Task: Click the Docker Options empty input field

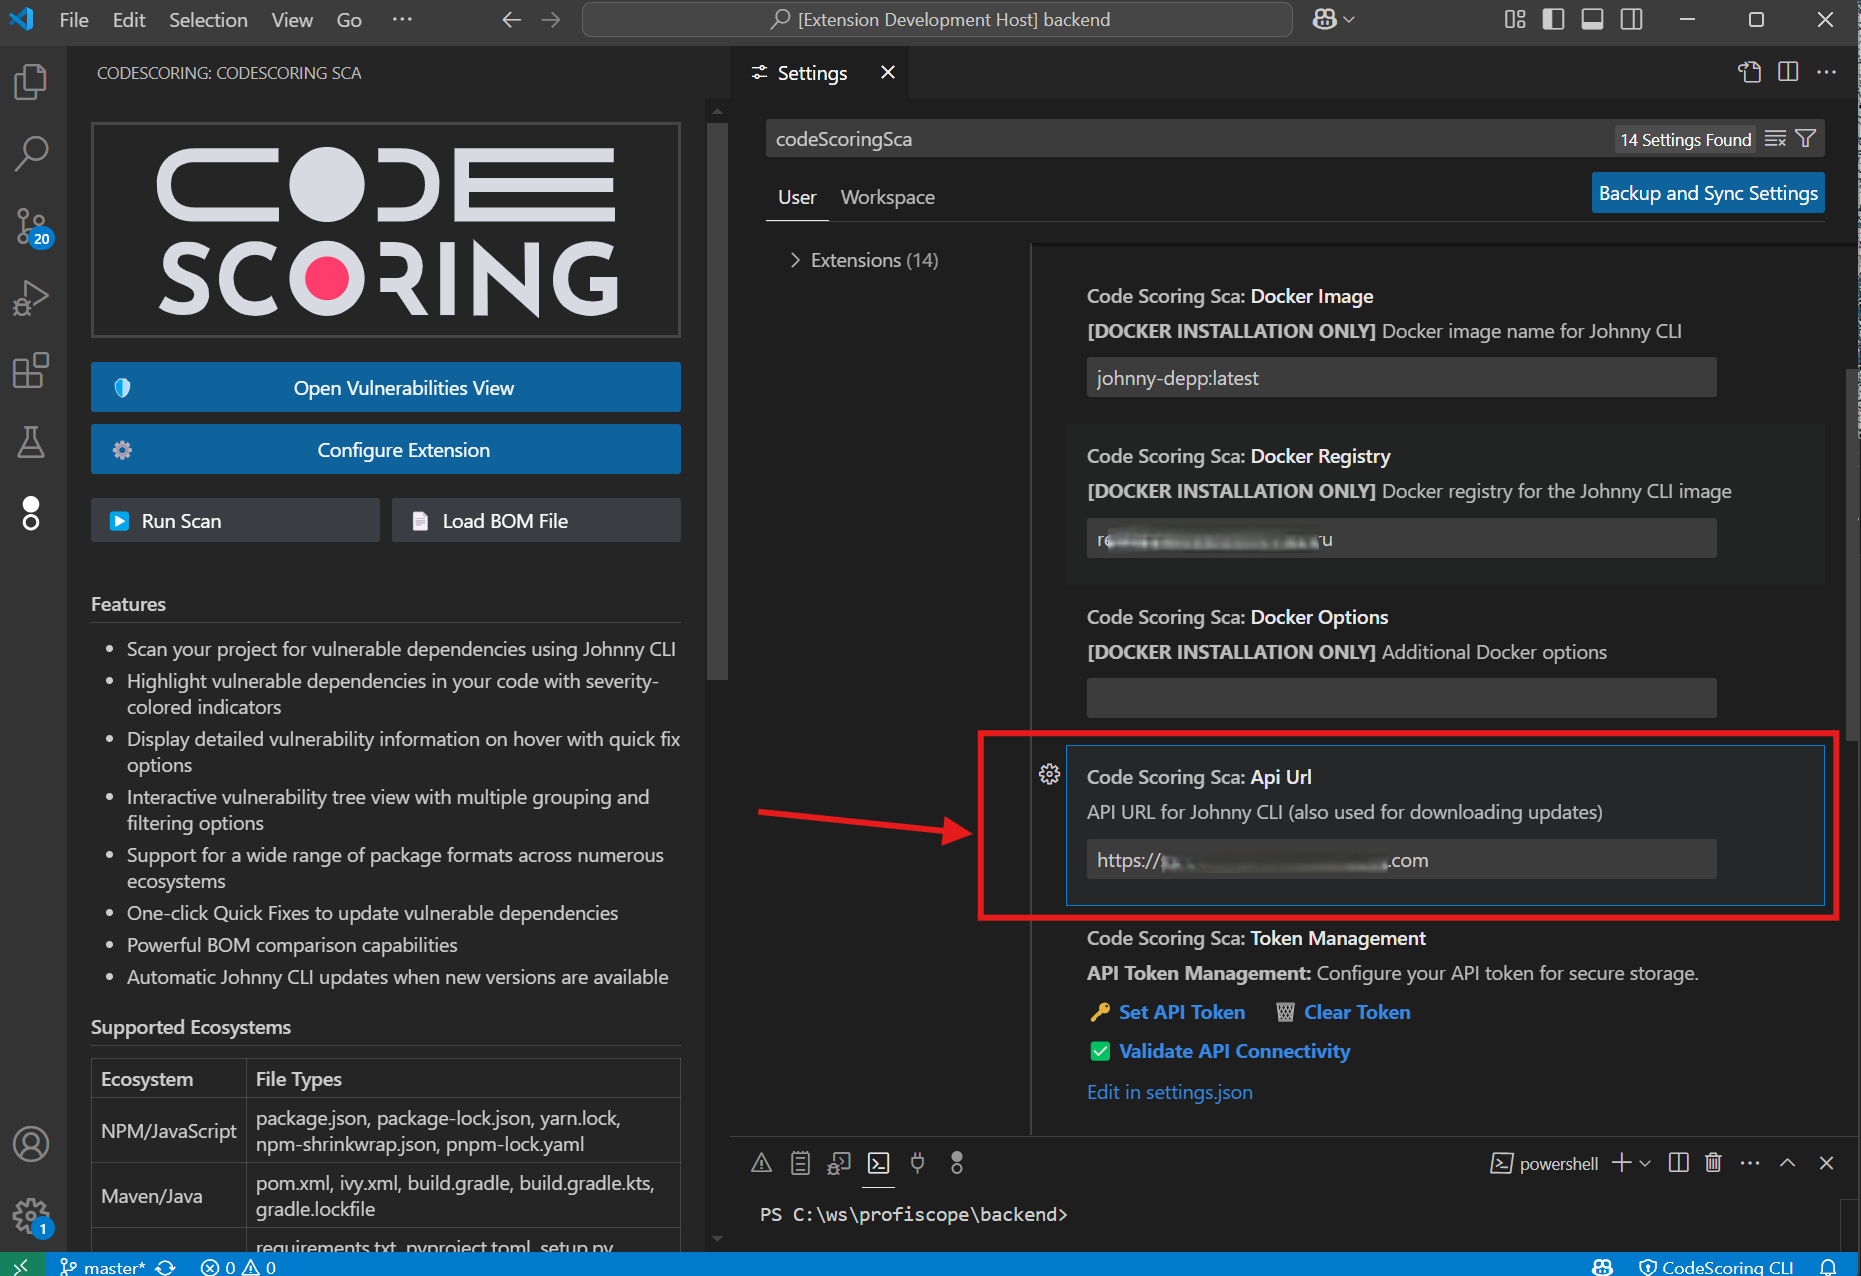Action: pyautogui.click(x=1401, y=698)
